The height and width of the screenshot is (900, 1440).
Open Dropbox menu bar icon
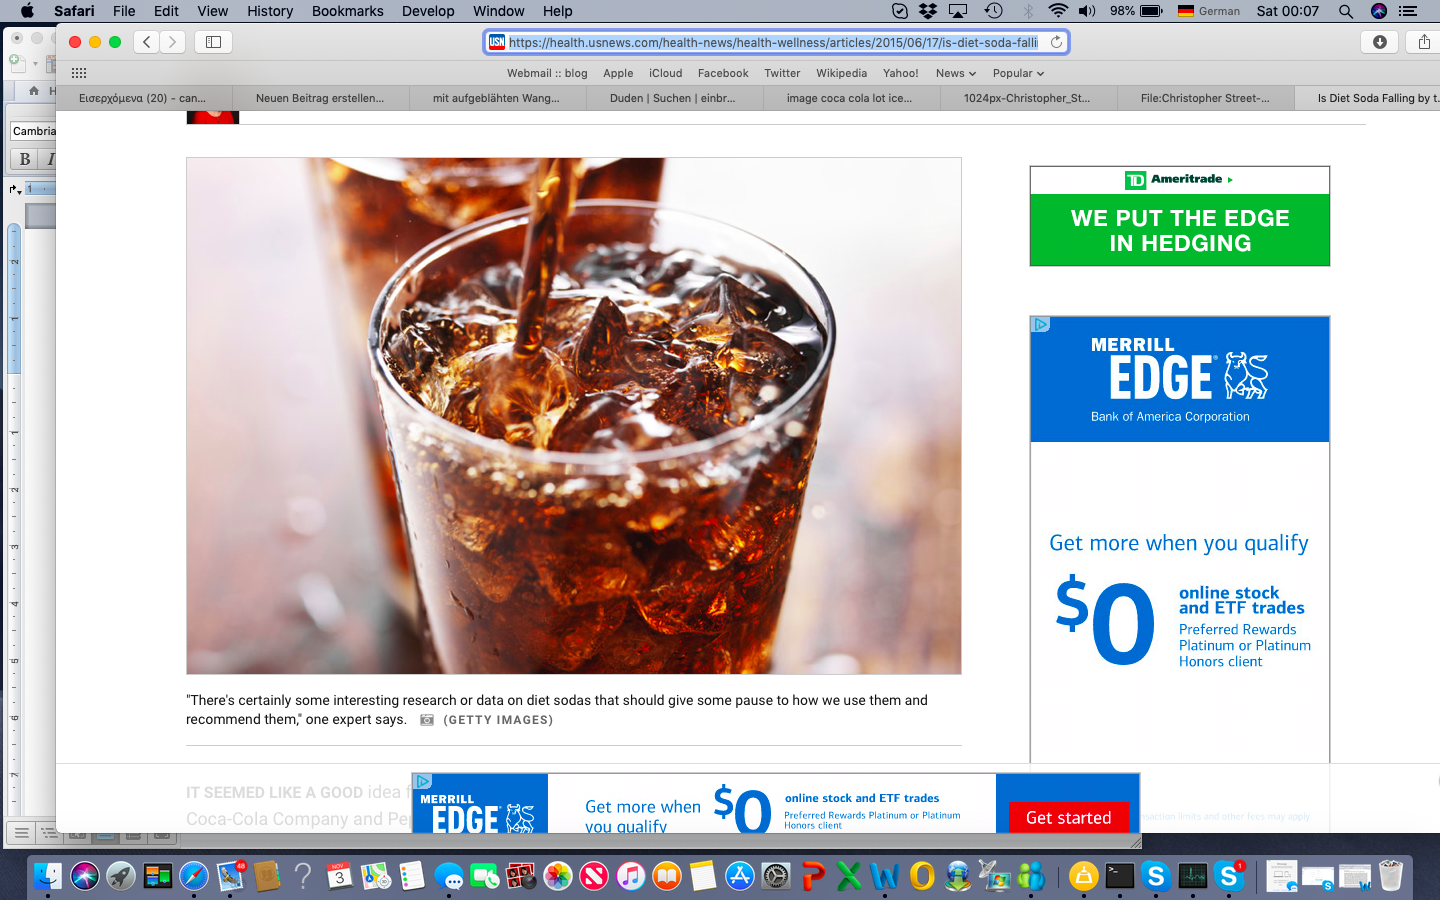click(x=928, y=11)
